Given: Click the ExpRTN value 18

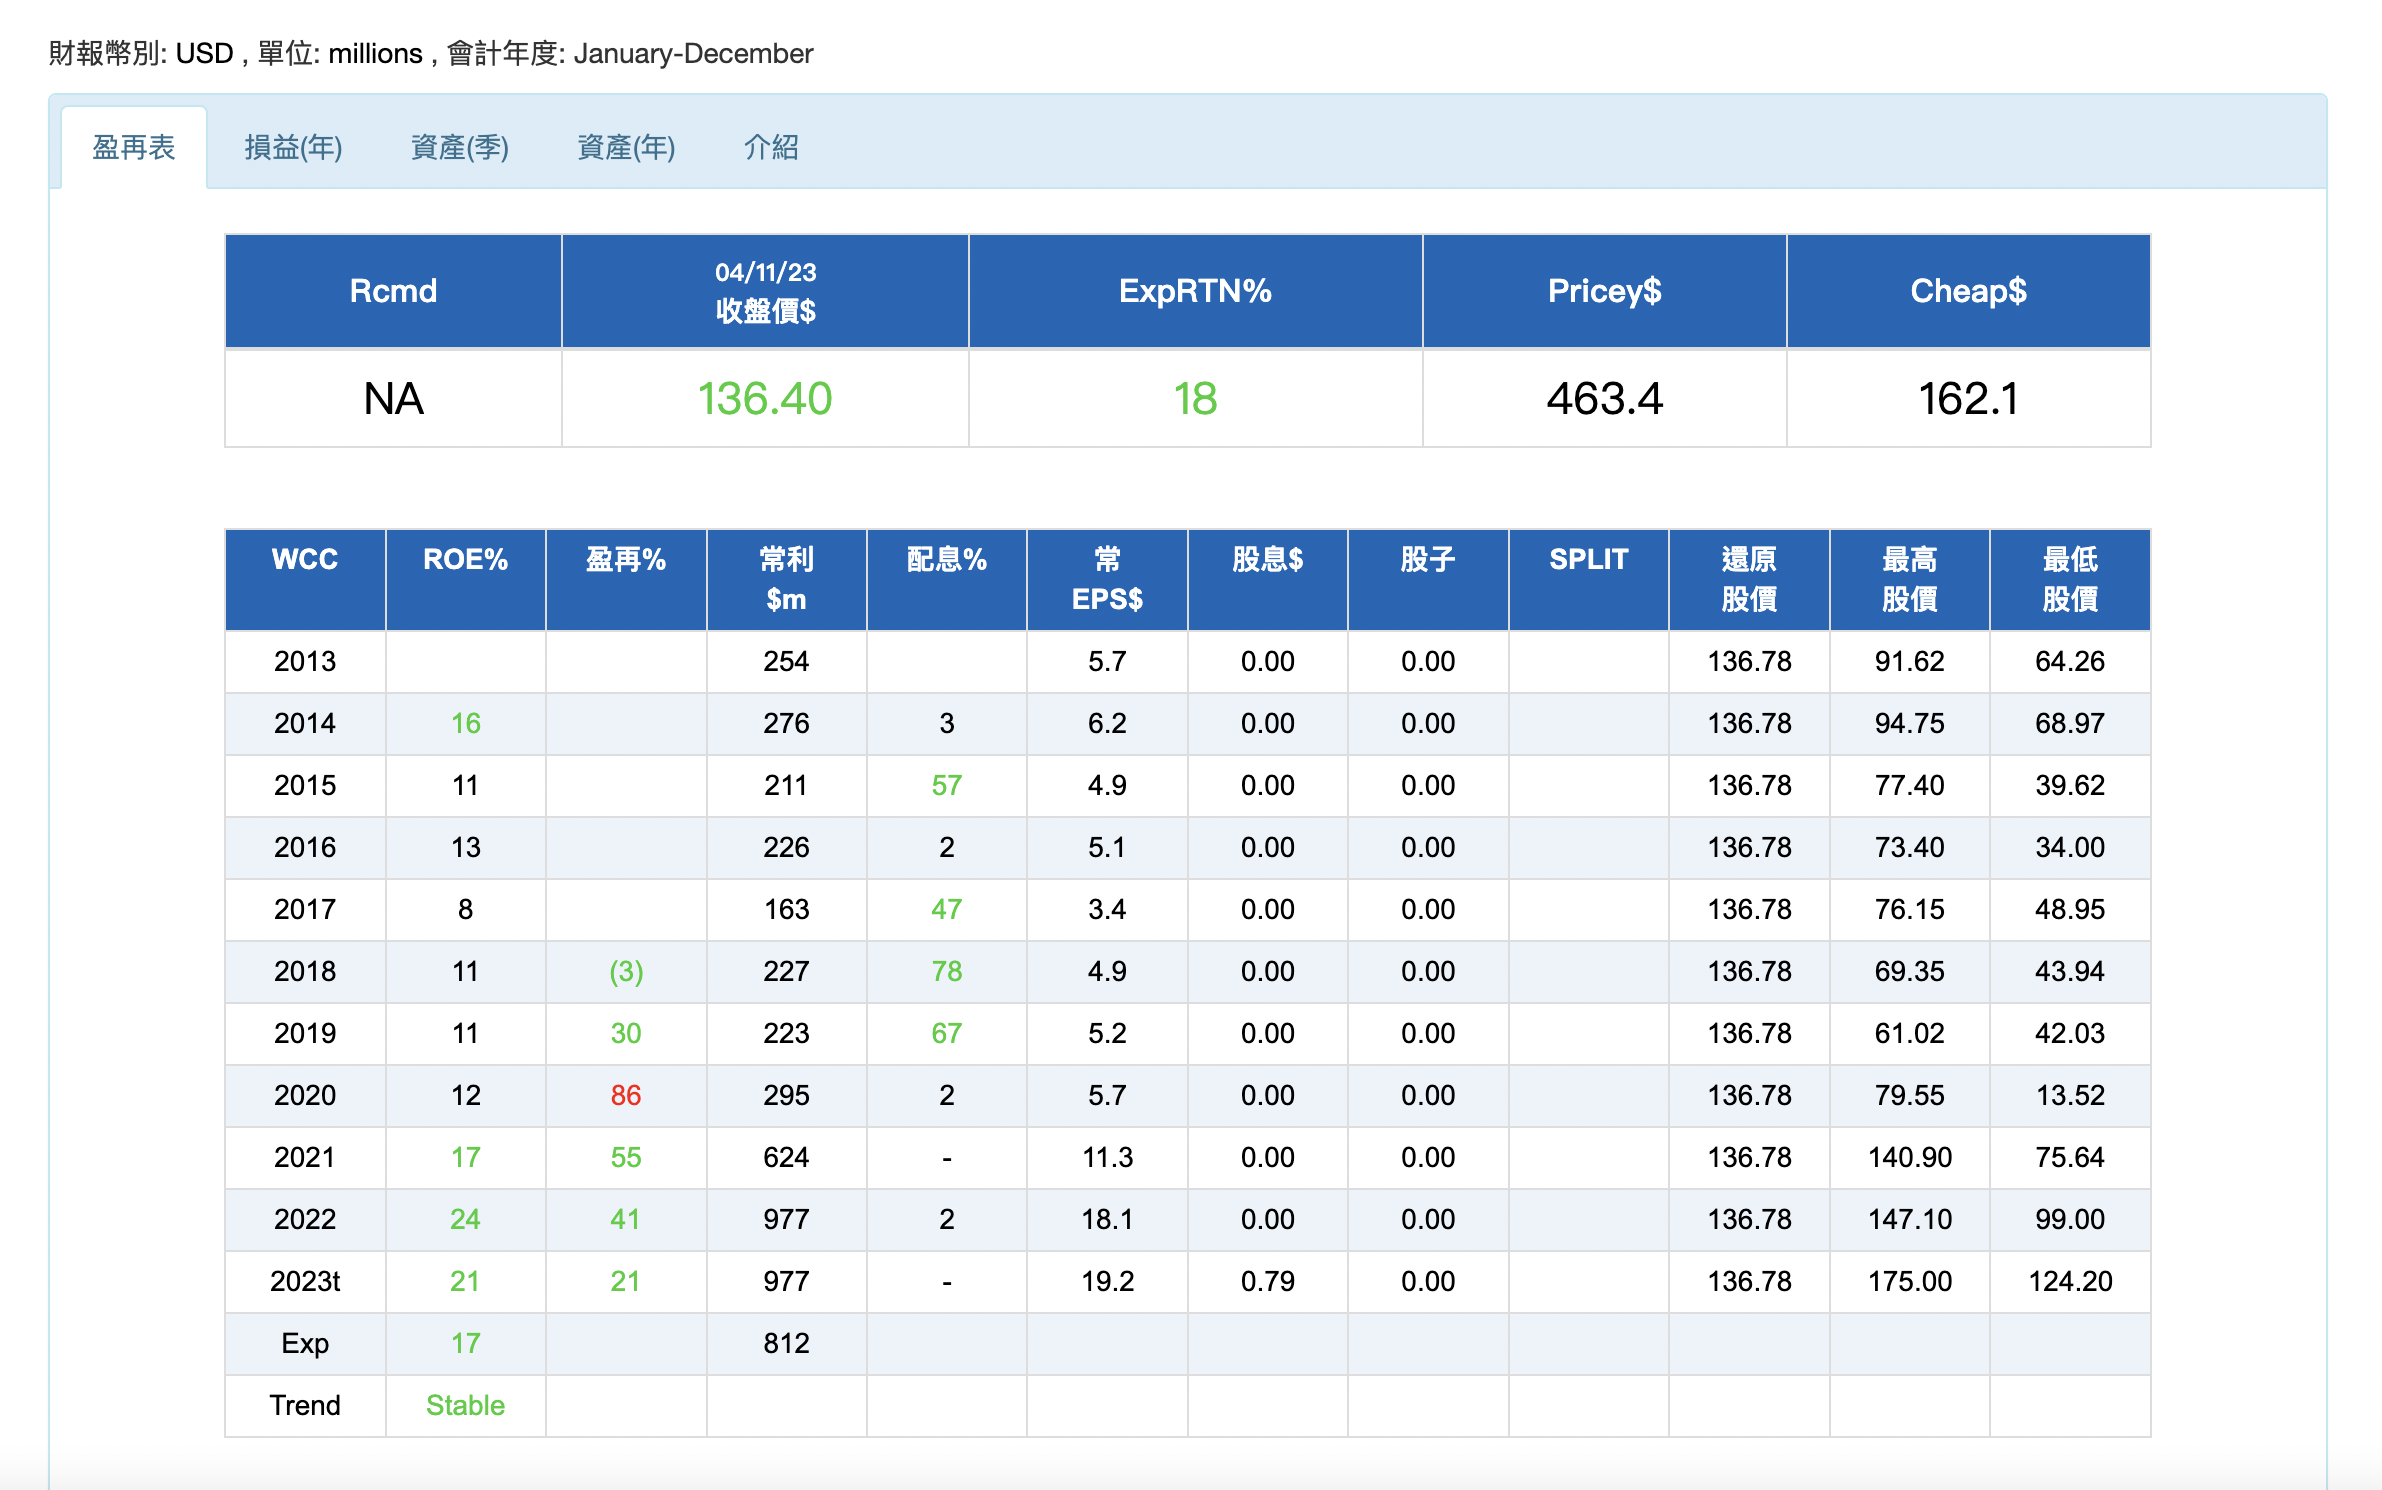Looking at the screenshot, I should click(1195, 399).
